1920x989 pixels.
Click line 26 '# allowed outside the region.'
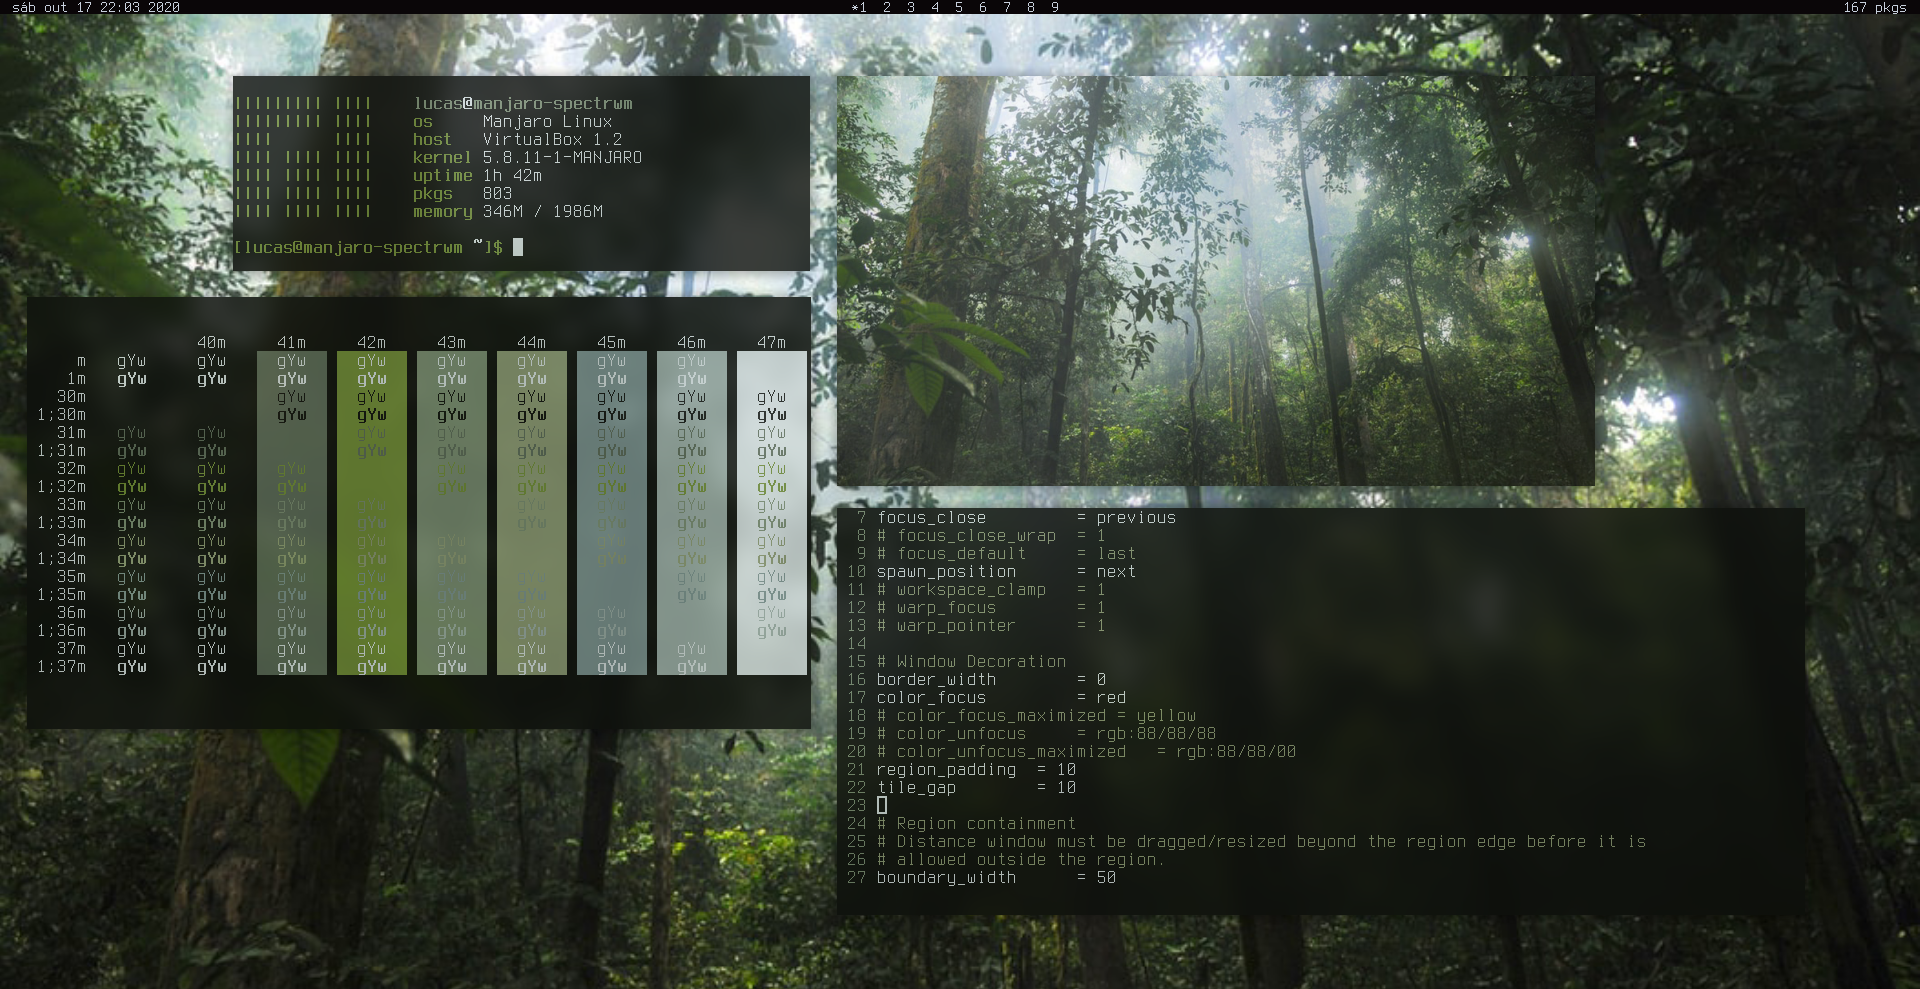(x=1020, y=859)
